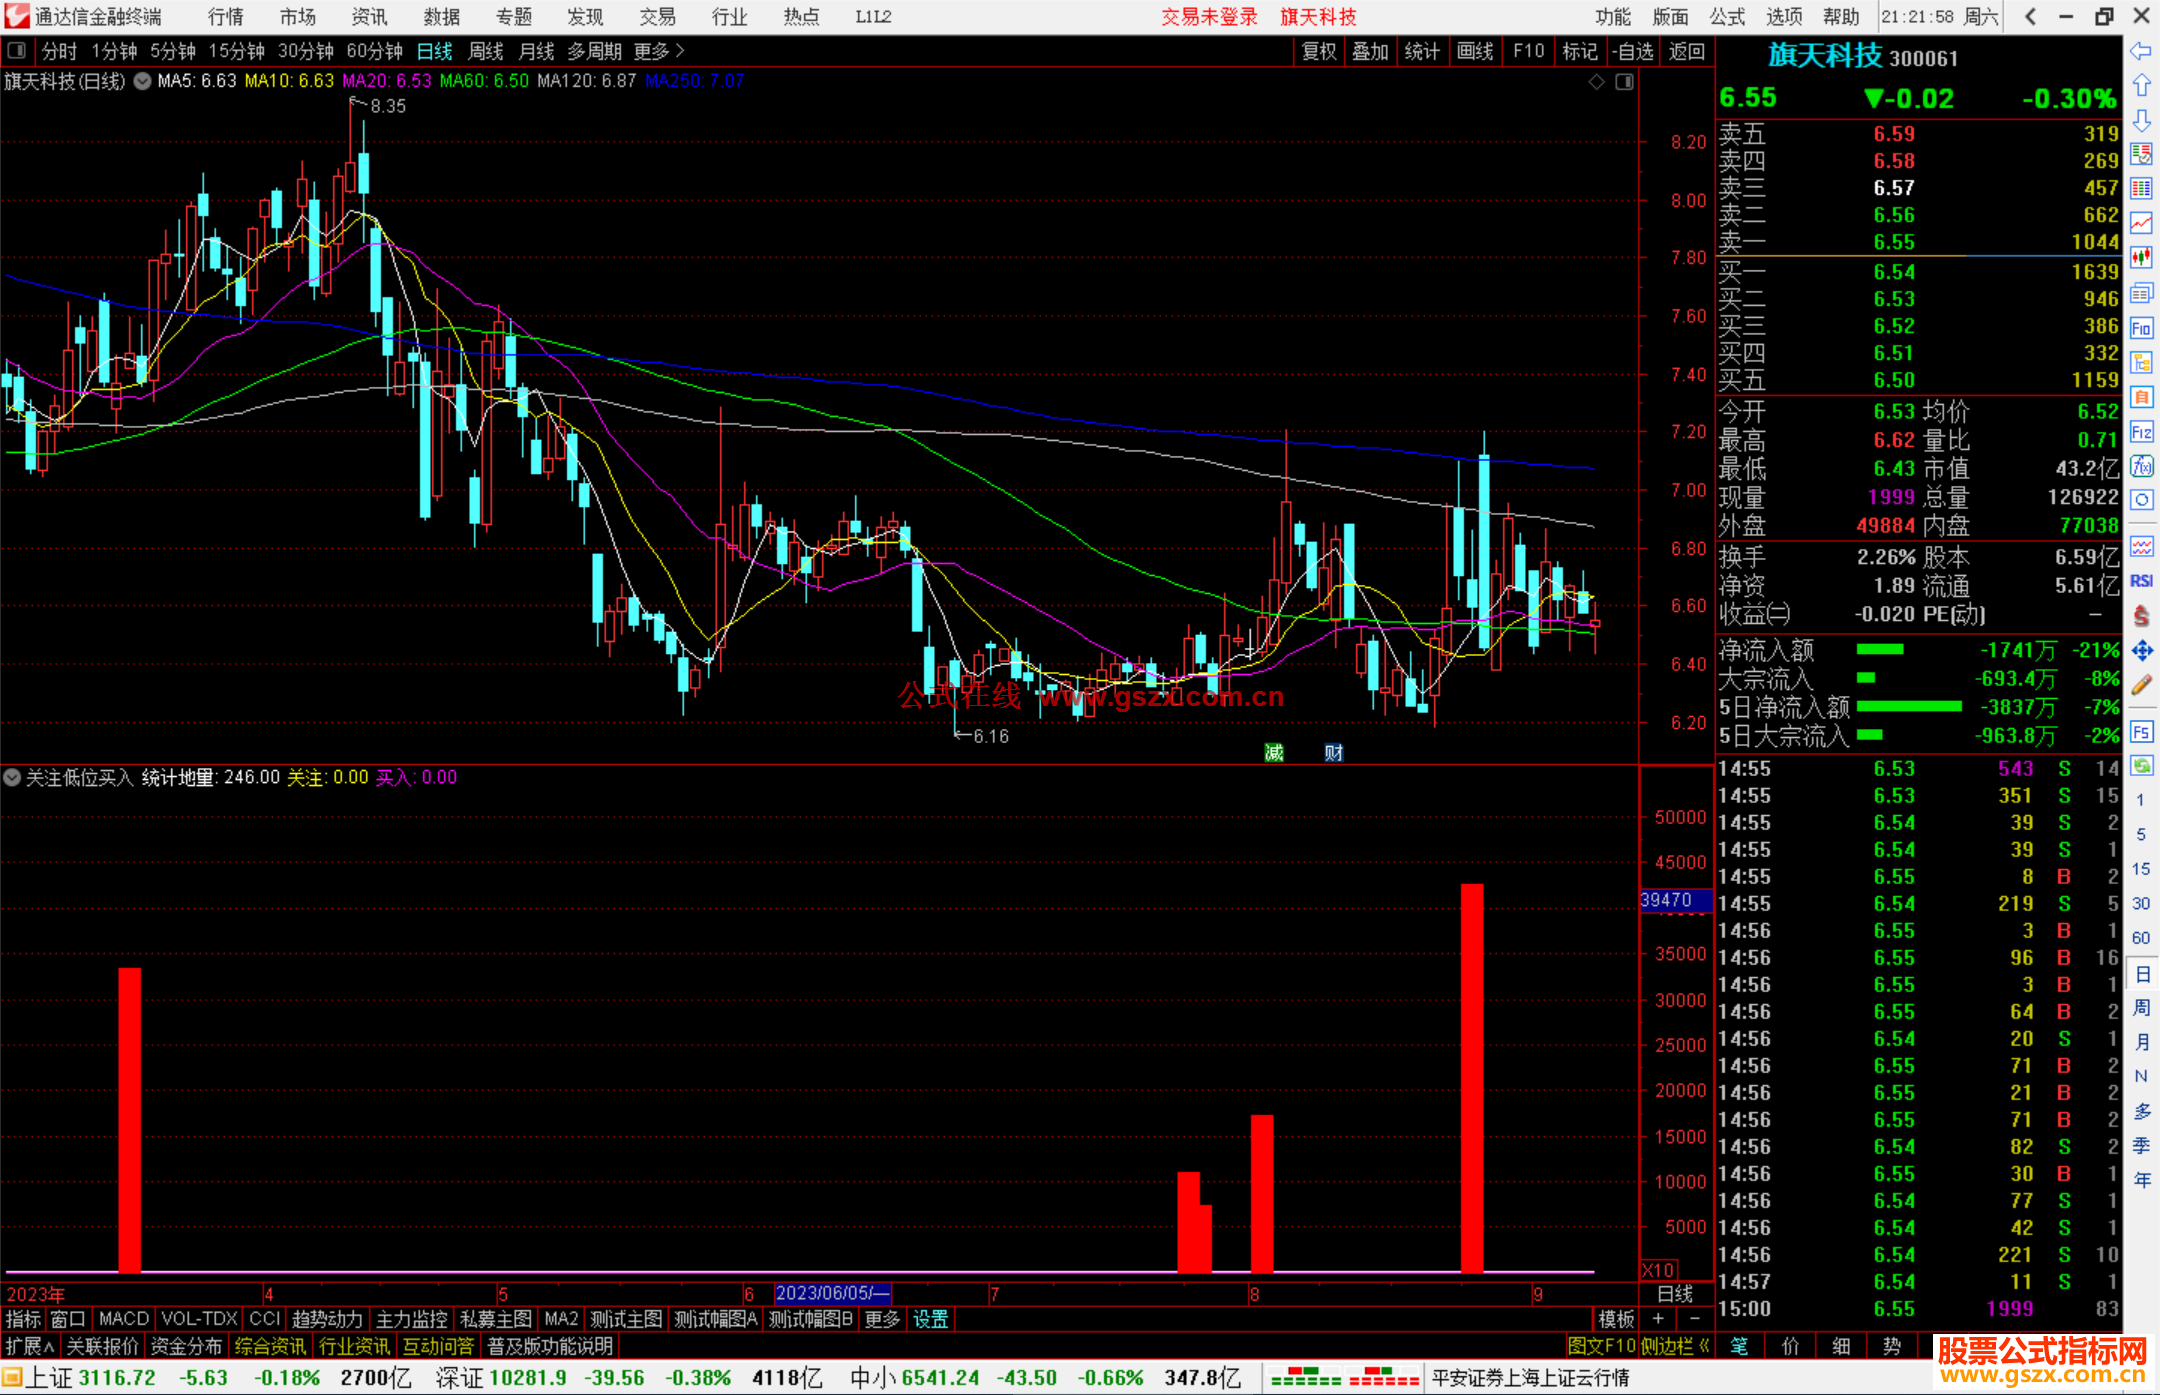Click the red trend line chart icon
Viewport: 2160px width, 1395px height.
2141,223
